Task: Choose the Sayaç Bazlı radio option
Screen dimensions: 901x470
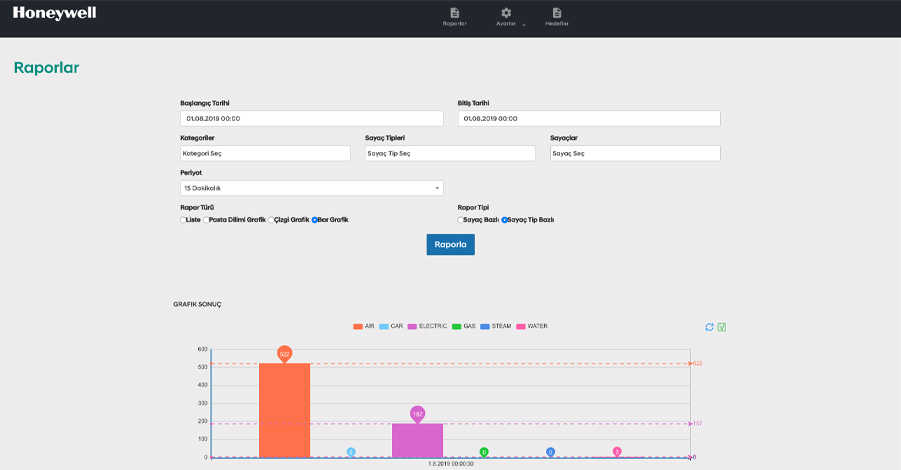Action: (460, 220)
